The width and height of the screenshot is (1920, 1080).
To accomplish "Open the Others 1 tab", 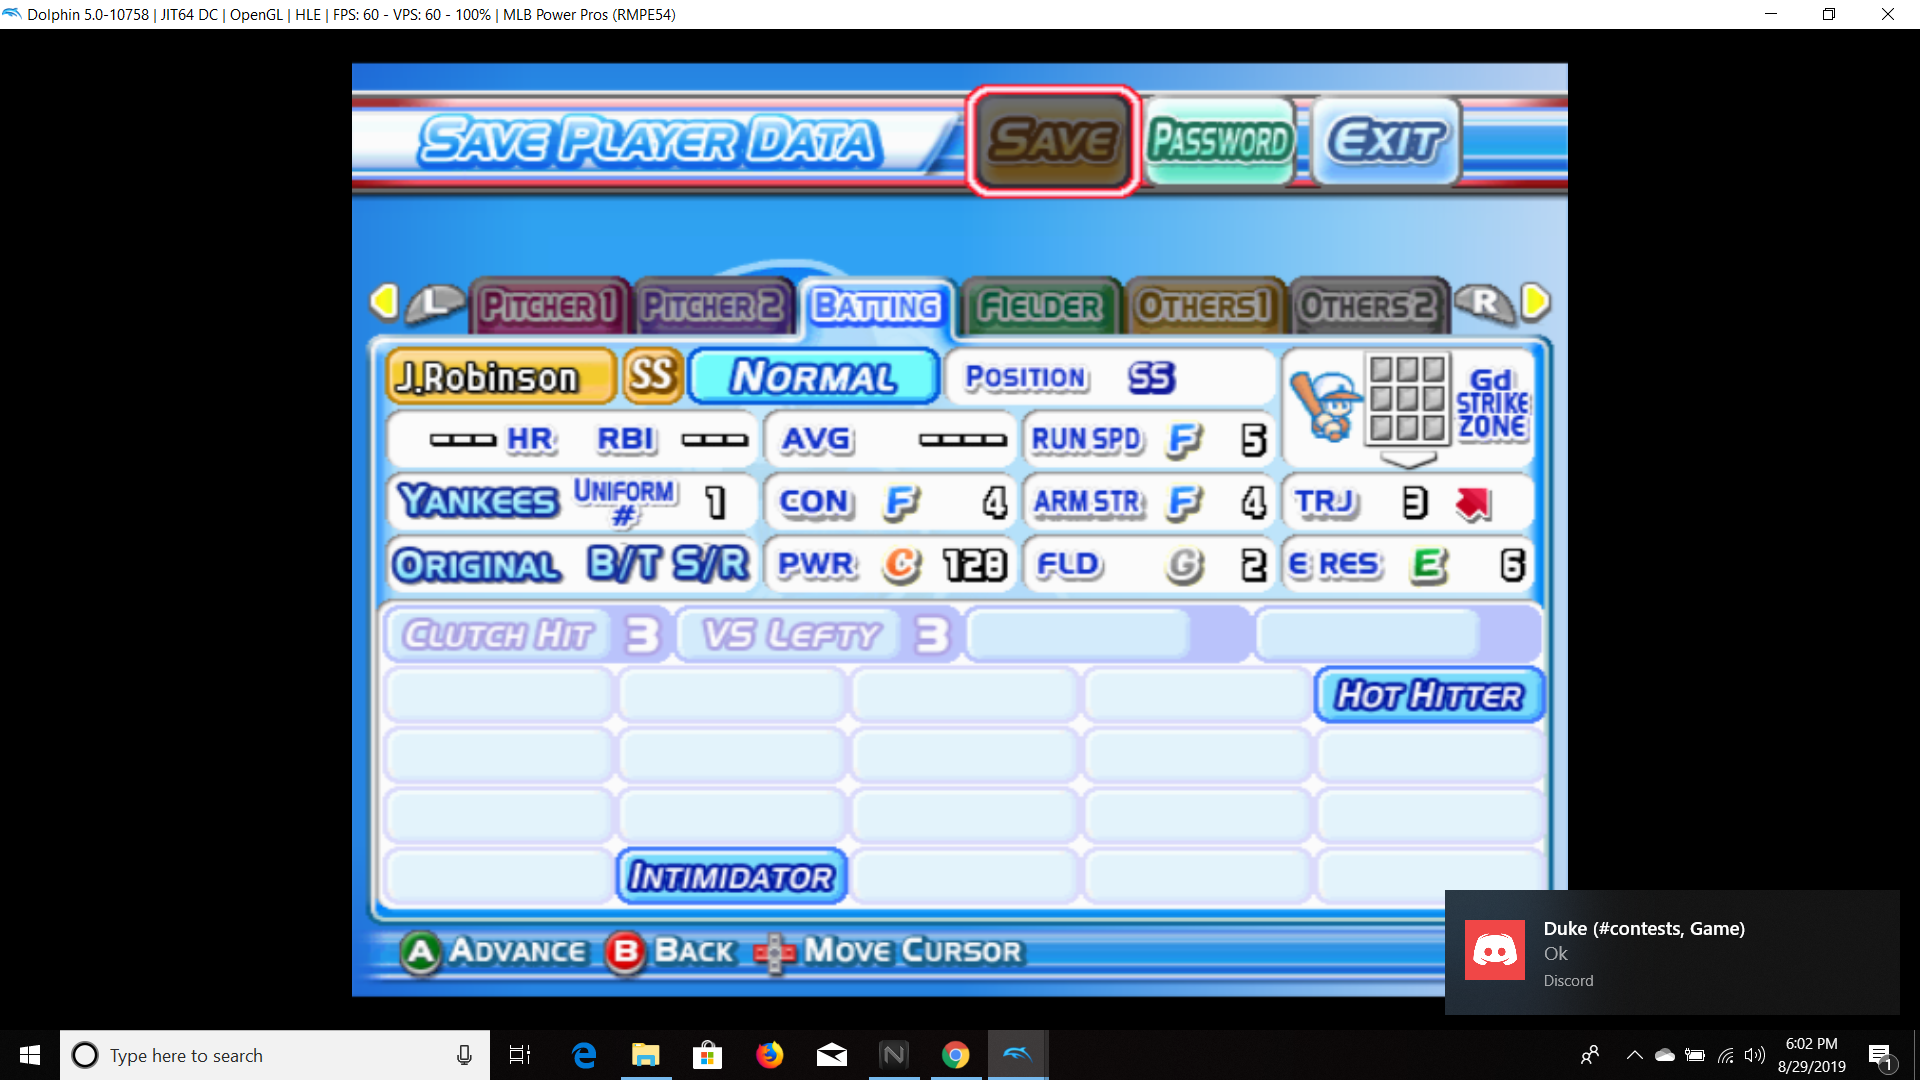I will (x=1204, y=305).
